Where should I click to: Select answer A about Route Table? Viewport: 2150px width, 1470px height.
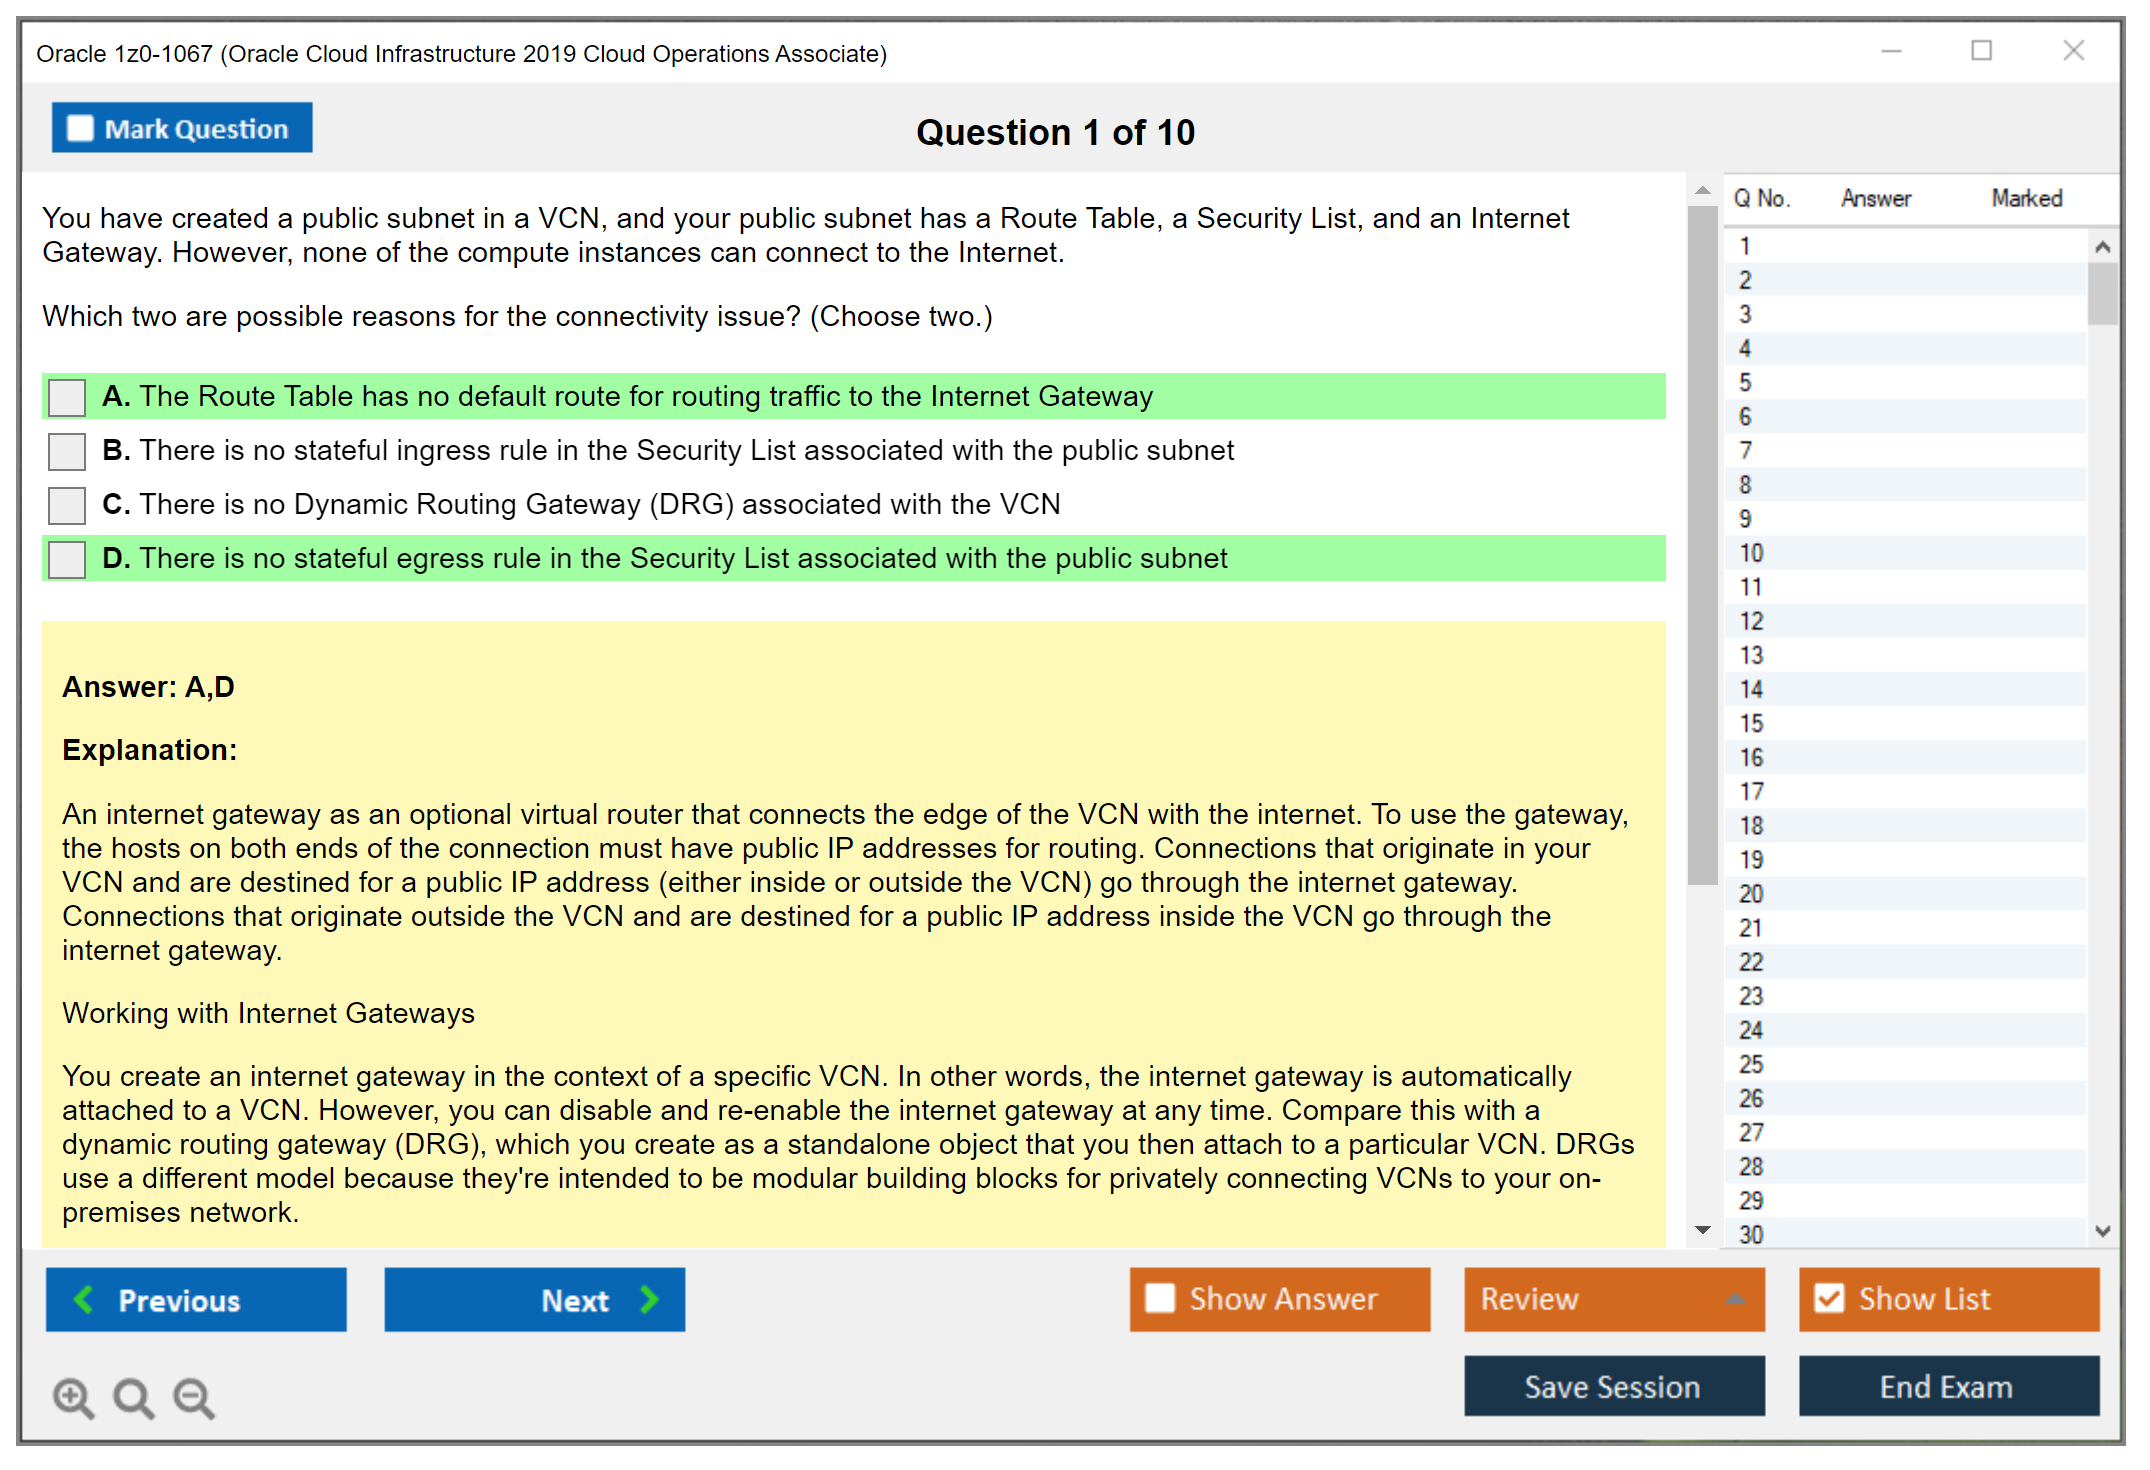coord(67,397)
